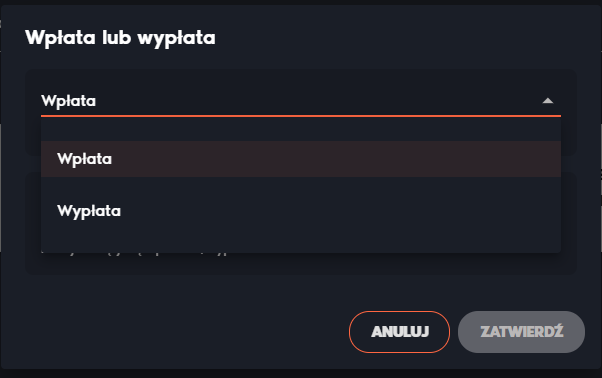Click the ANULUJ button
602x378 pixels.
(399, 332)
